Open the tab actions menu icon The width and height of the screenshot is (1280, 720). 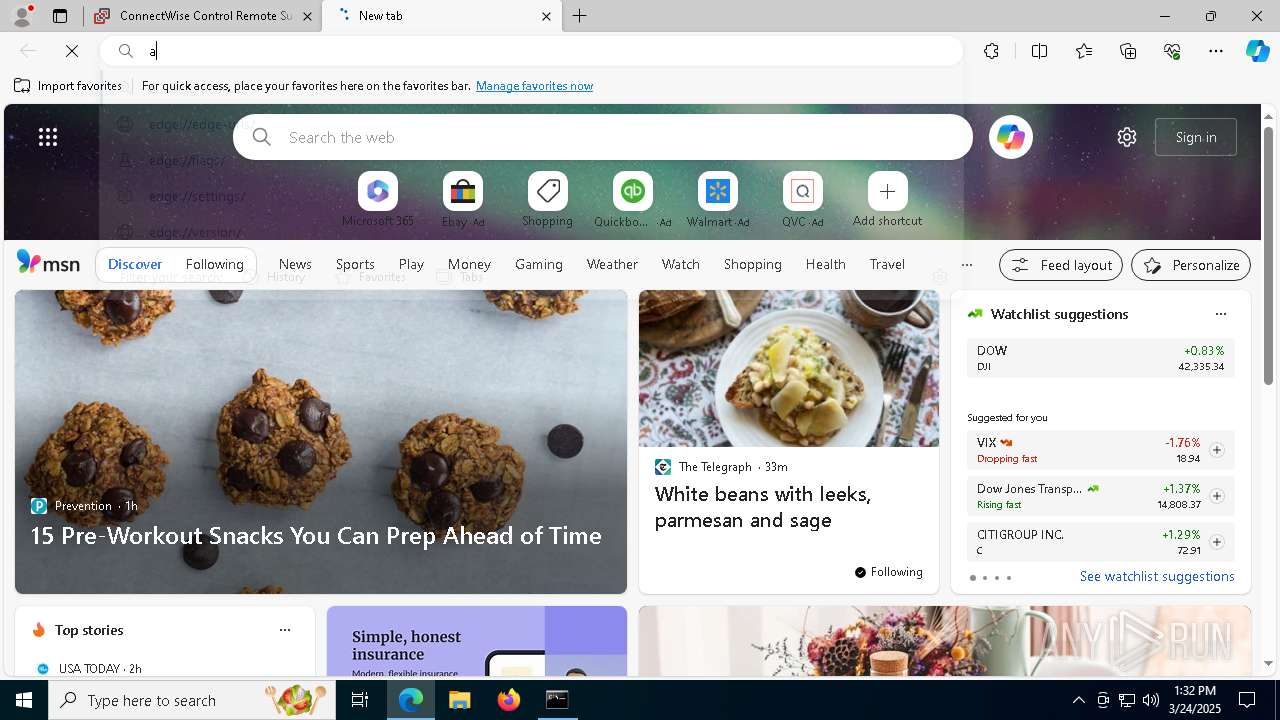tap(60, 16)
